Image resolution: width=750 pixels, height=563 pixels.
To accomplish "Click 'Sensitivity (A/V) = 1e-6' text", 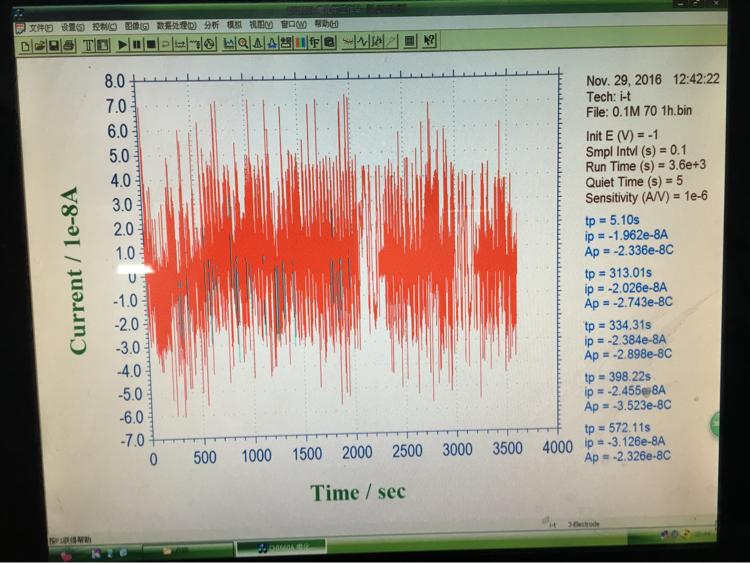I will tap(646, 197).
